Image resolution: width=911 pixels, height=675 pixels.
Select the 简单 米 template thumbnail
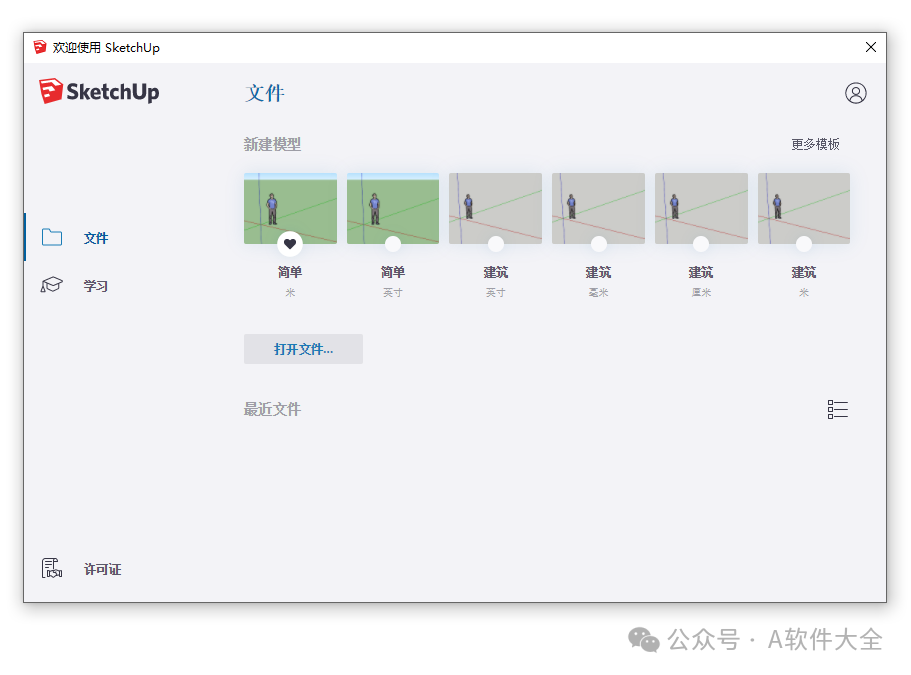[290, 208]
